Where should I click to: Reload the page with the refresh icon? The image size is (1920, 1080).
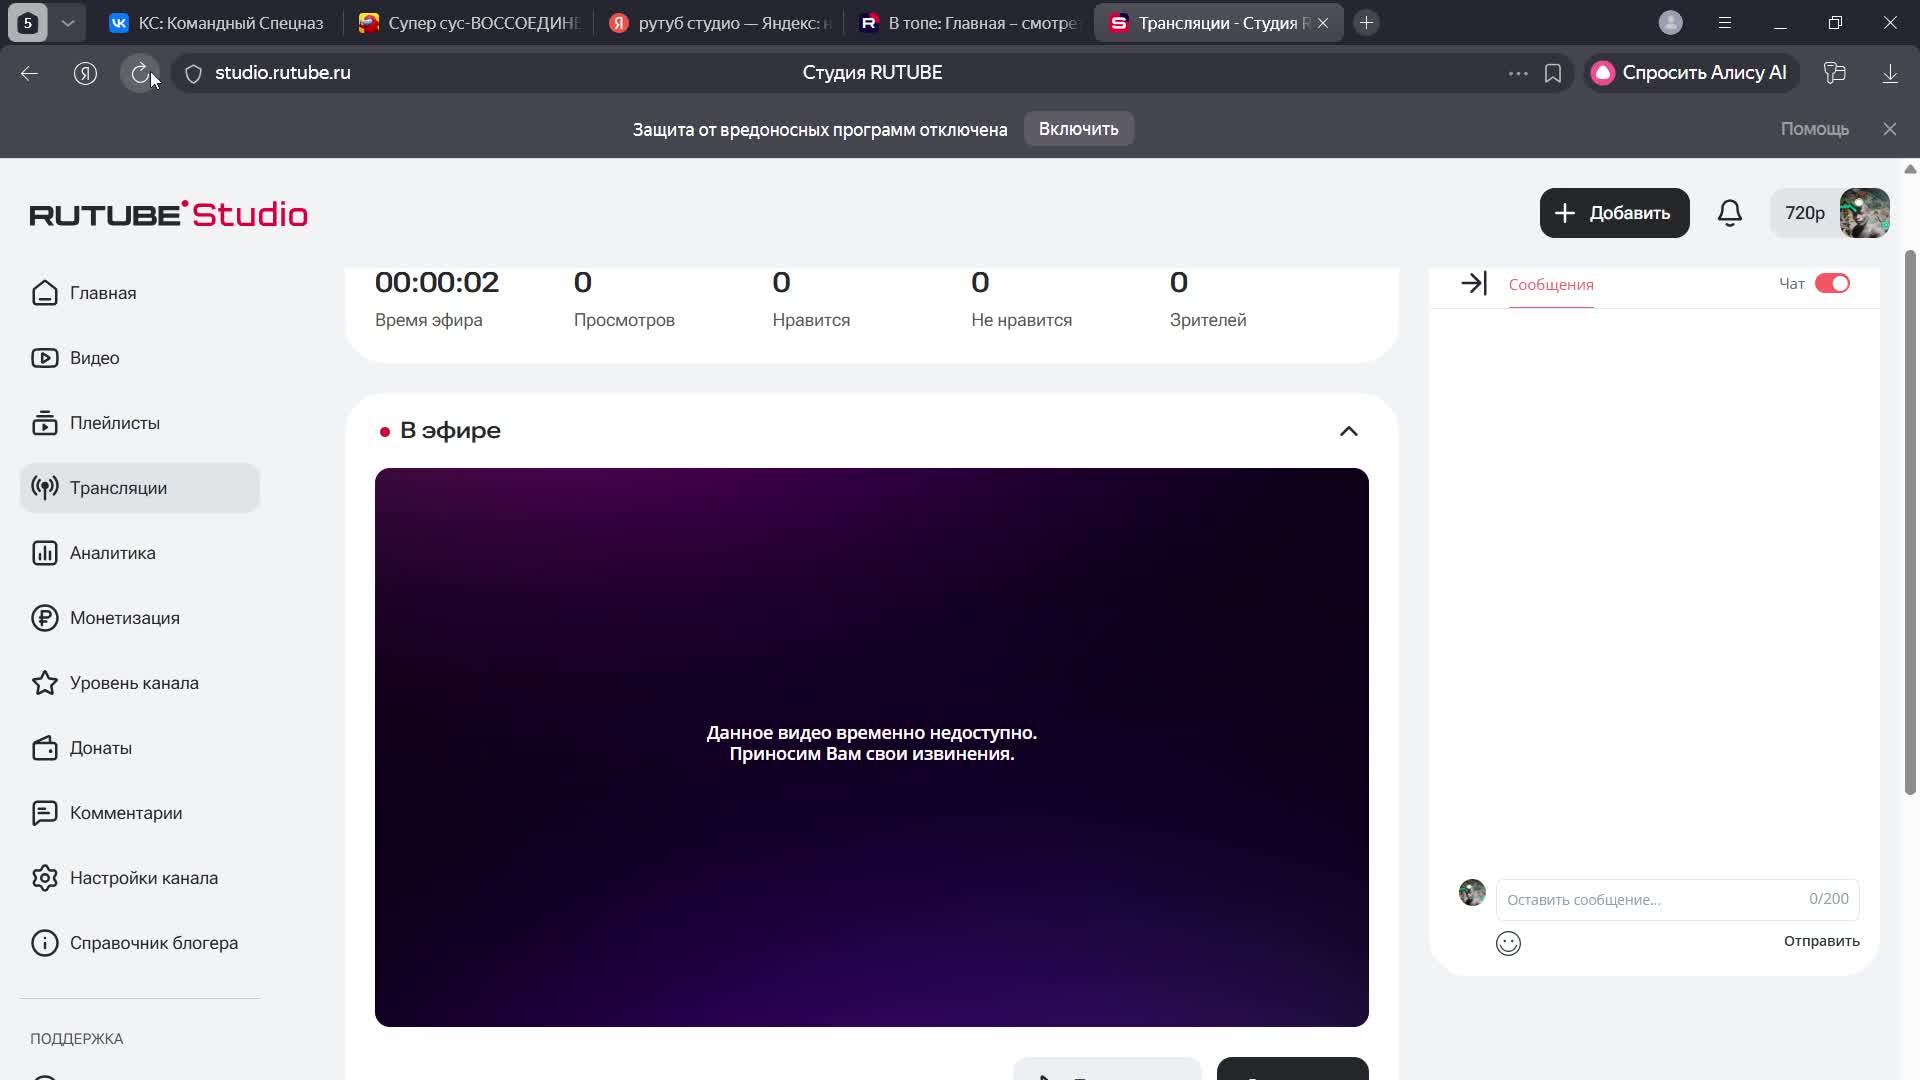[140, 73]
